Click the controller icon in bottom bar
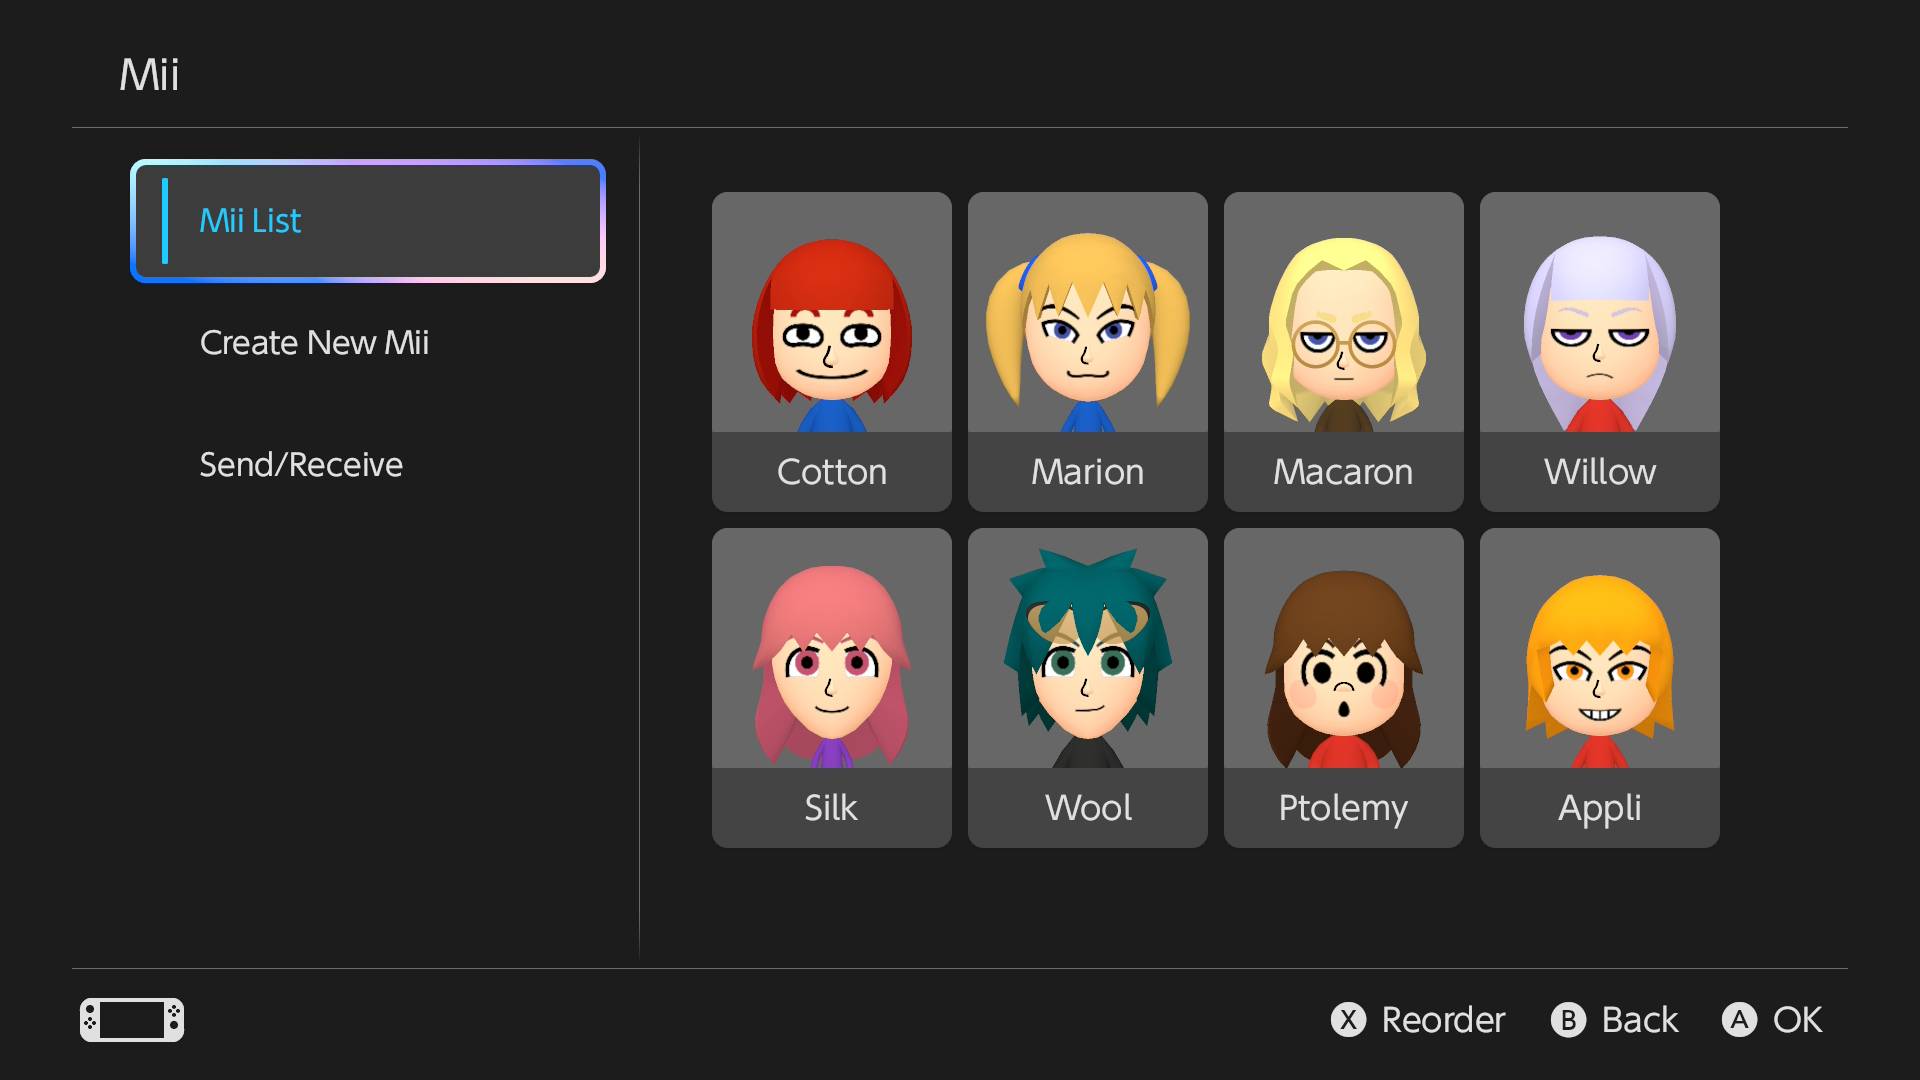The image size is (1920, 1080). (x=132, y=1020)
